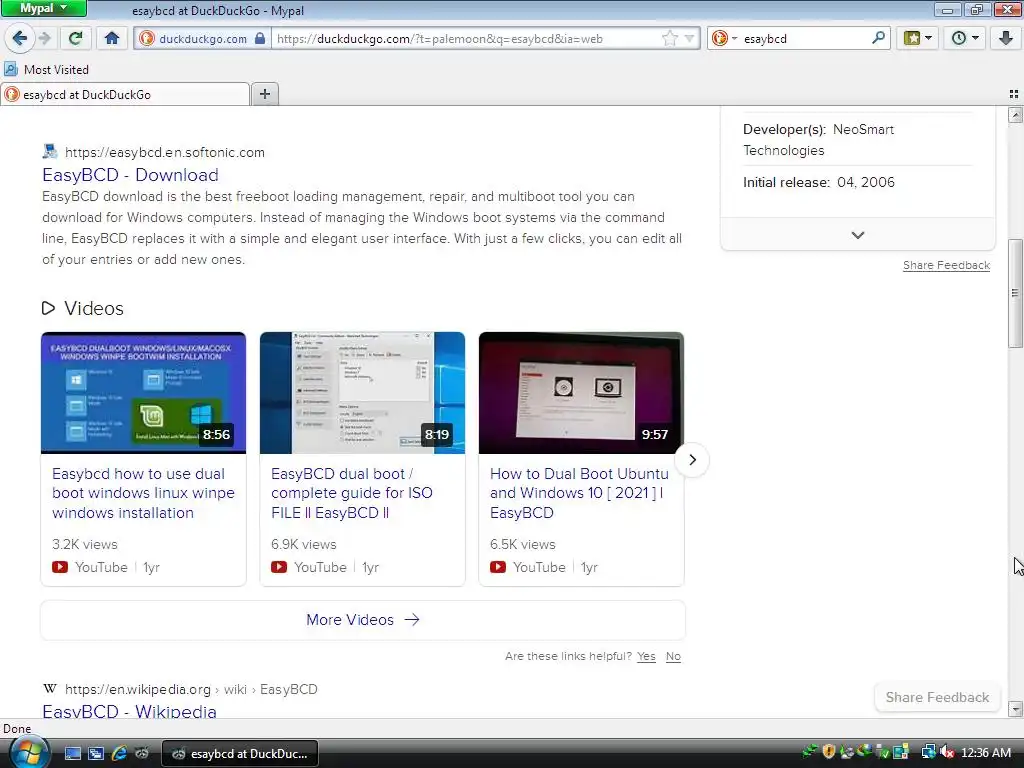
Task: Go back to the previous page
Action: click(x=19, y=39)
